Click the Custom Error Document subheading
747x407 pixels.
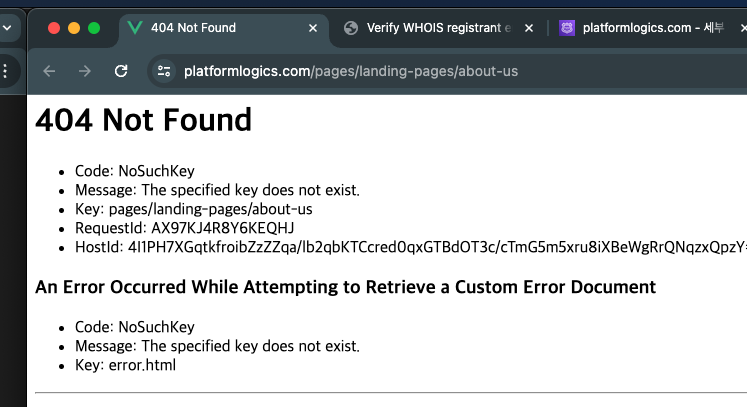[x=345, y=287]
